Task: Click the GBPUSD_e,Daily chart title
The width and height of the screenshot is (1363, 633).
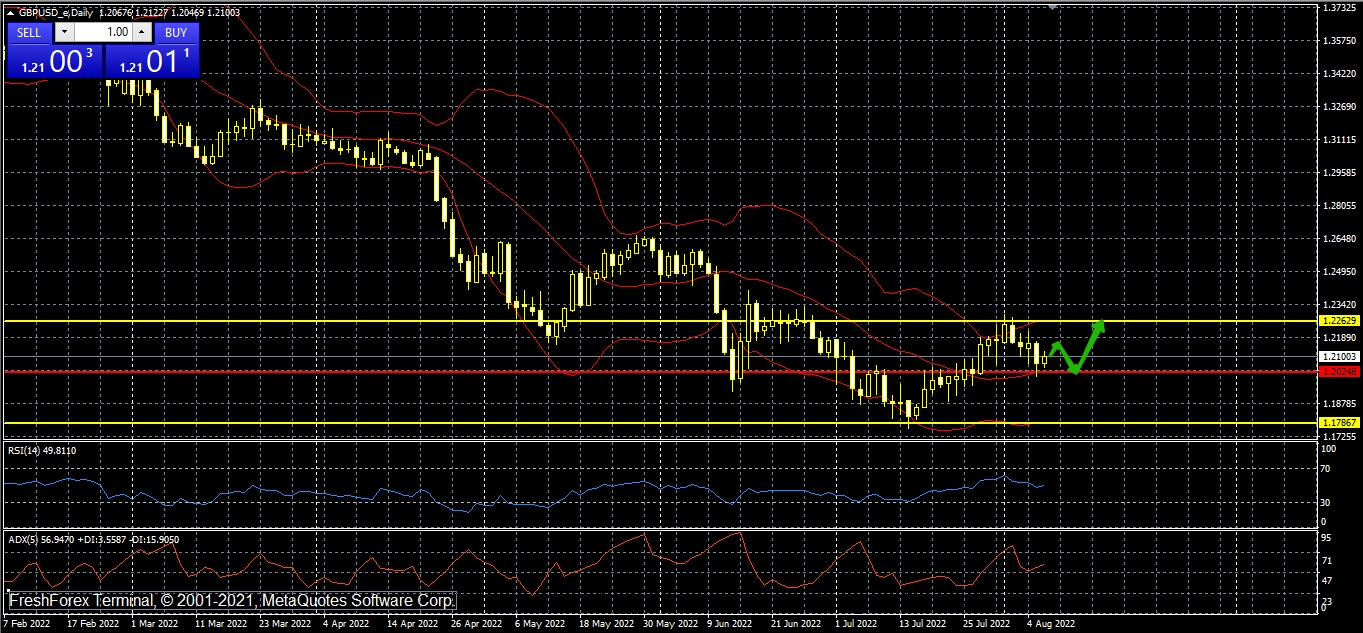Action: click(55, 11)
